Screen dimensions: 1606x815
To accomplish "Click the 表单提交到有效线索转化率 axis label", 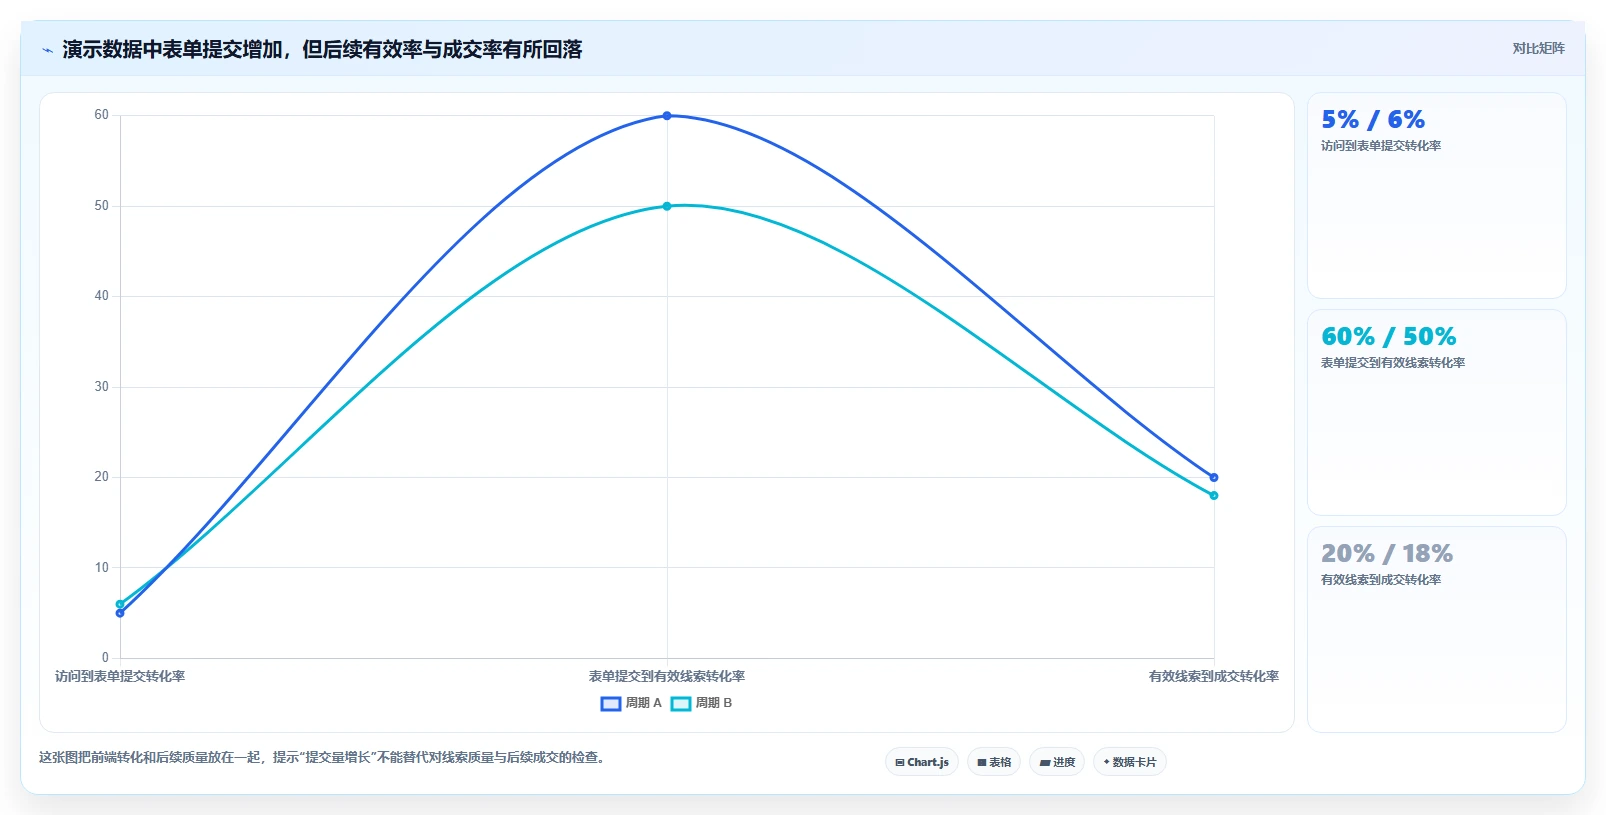I will click(x=667, y=676).
